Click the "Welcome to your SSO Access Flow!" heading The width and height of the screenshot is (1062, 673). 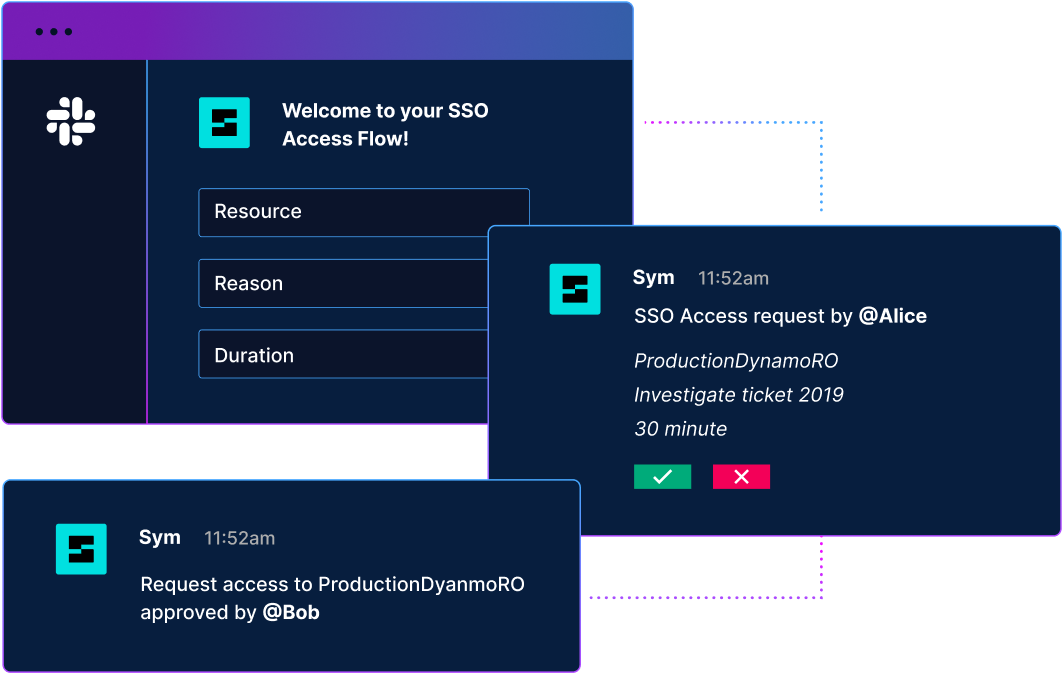click(x=385, y=125)
